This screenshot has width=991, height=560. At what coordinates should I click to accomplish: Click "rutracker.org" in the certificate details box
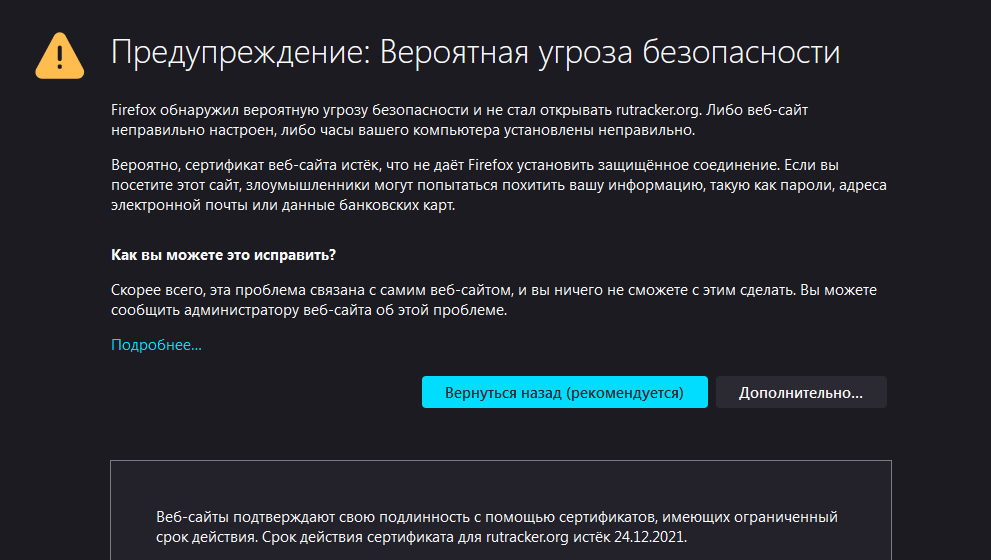click(527, 537)
